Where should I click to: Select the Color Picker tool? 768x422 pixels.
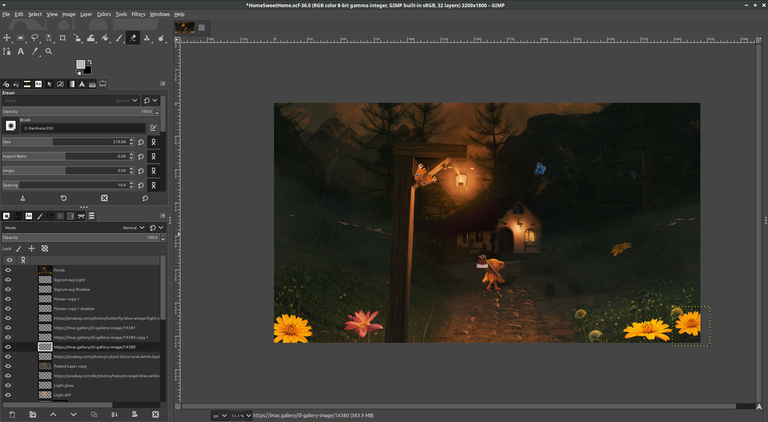35,51
